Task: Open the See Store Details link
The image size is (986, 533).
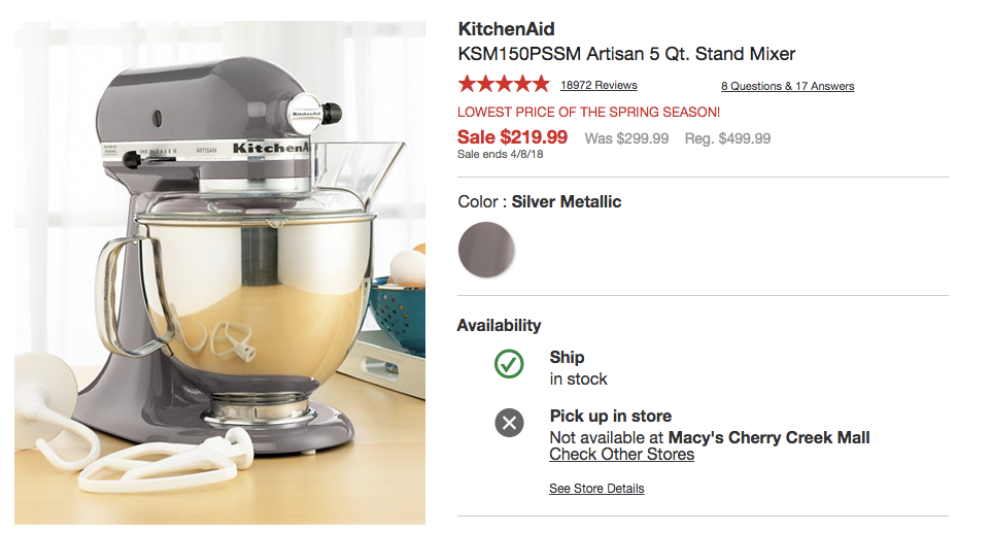Action: point(596,489)
